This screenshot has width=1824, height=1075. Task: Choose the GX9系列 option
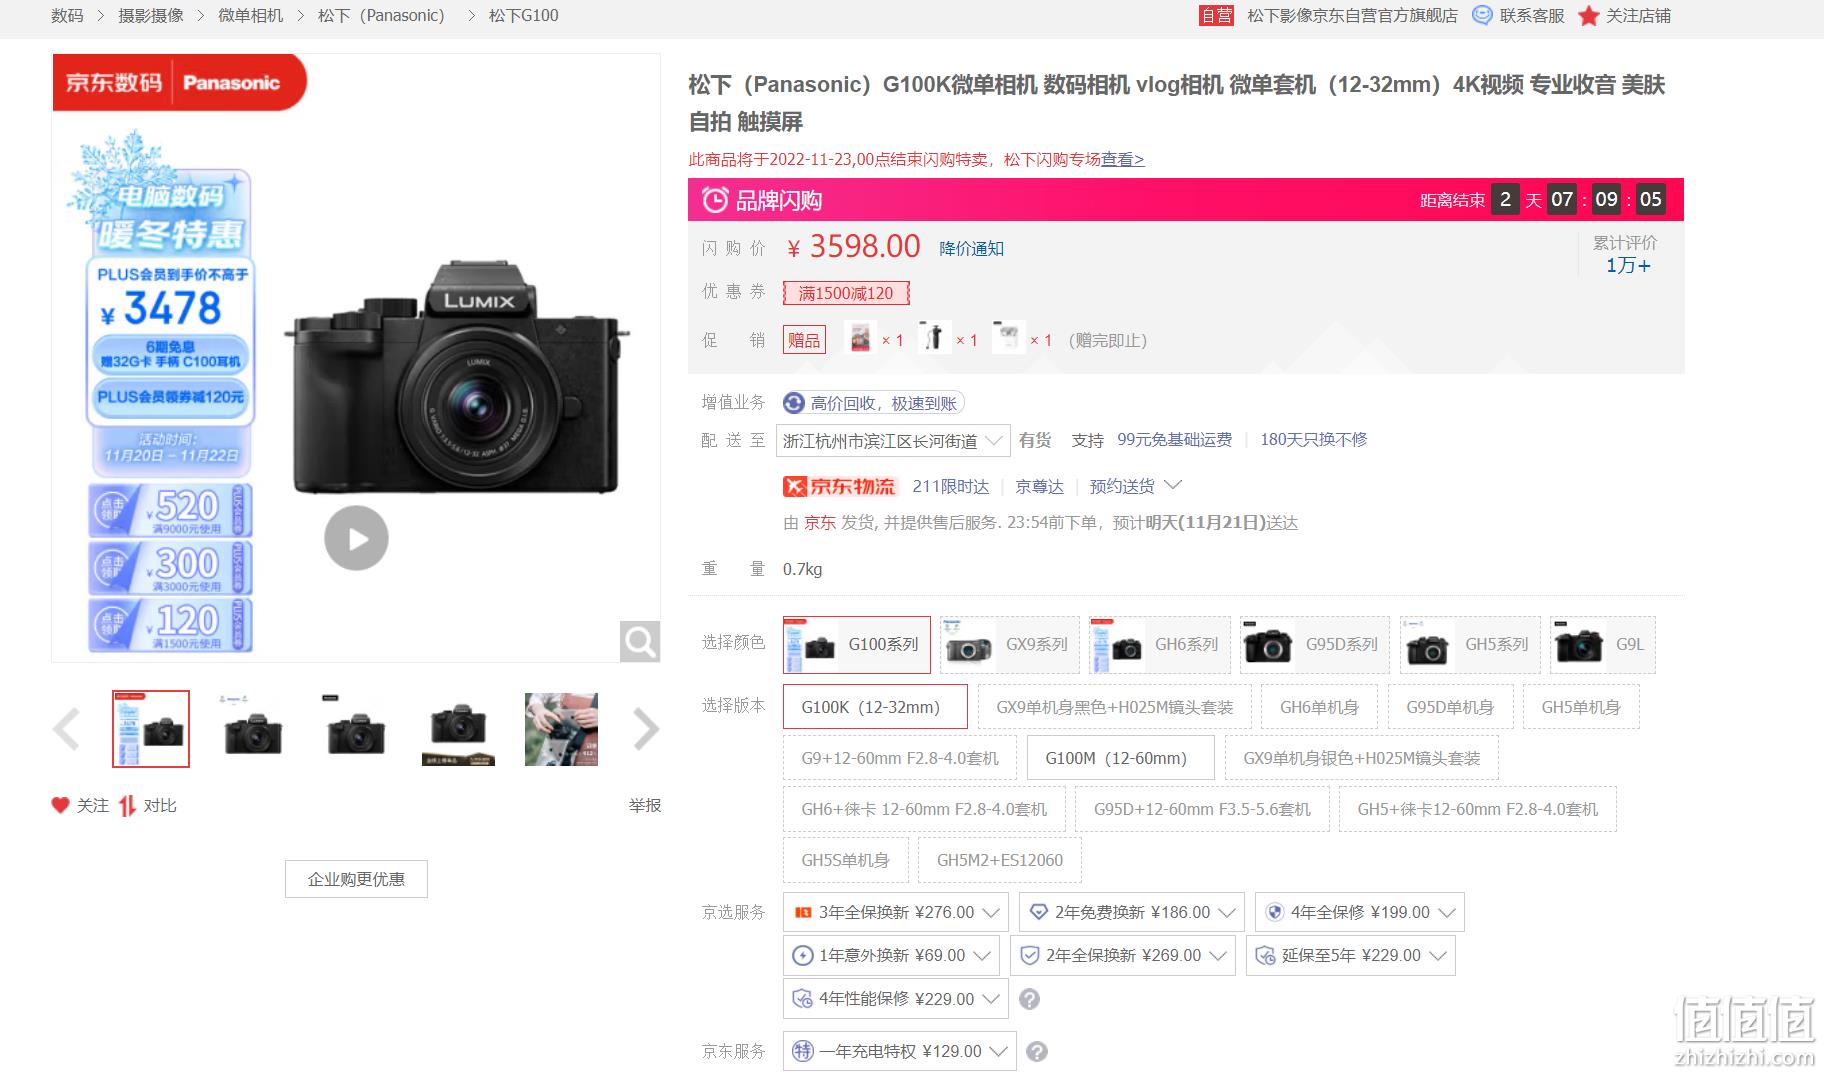pyautogui.click(x=1010, y=645)
